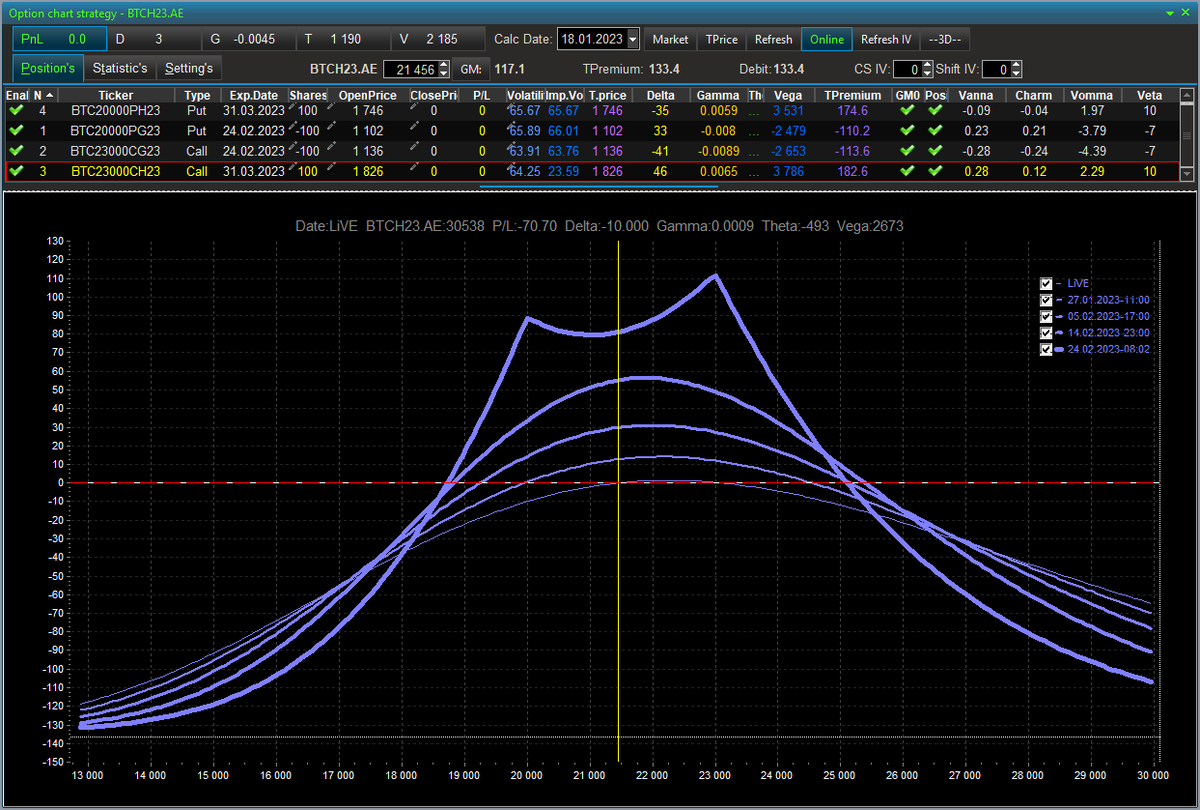Toggle the Online button
The image size is (1200, 810).
pyautogui.click(x=827, y=39)
